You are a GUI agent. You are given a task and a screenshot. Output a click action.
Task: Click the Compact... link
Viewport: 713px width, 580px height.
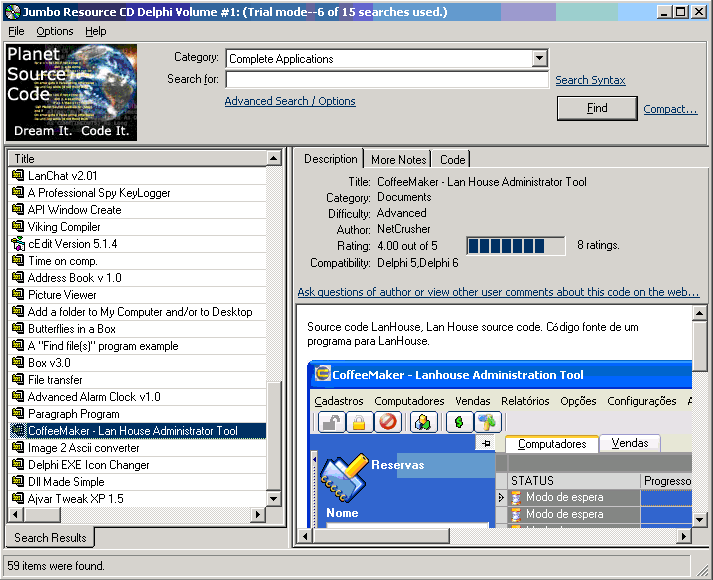(670, 109)
